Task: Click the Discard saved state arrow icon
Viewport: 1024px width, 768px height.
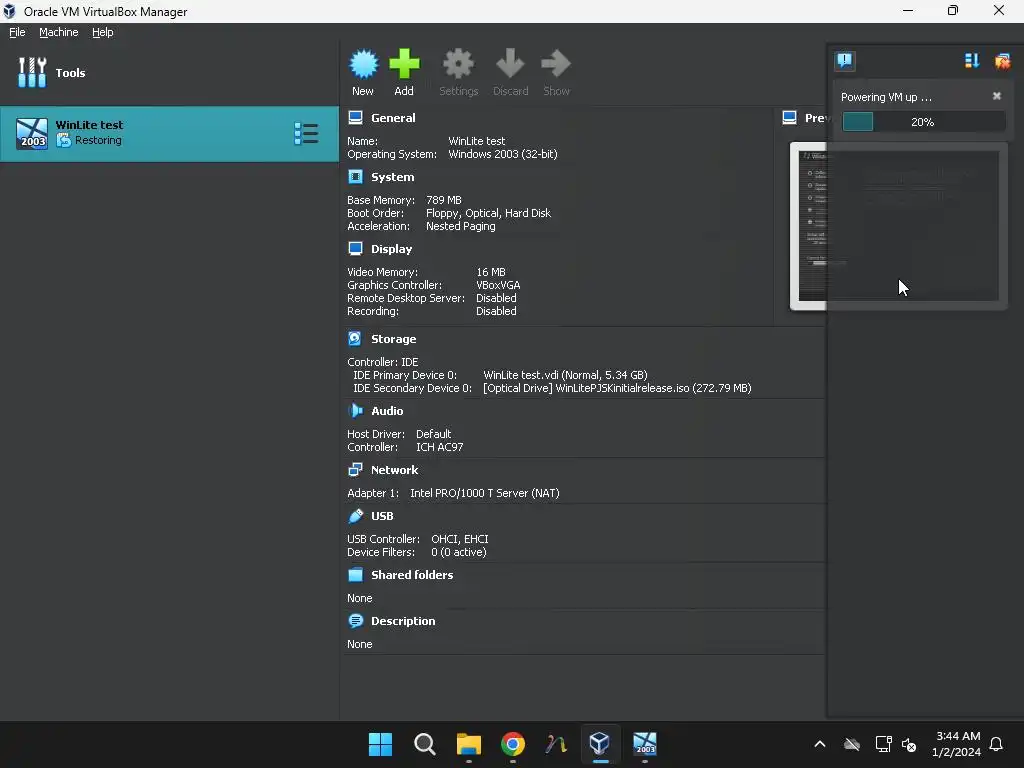Action: (x=510, y=64)
